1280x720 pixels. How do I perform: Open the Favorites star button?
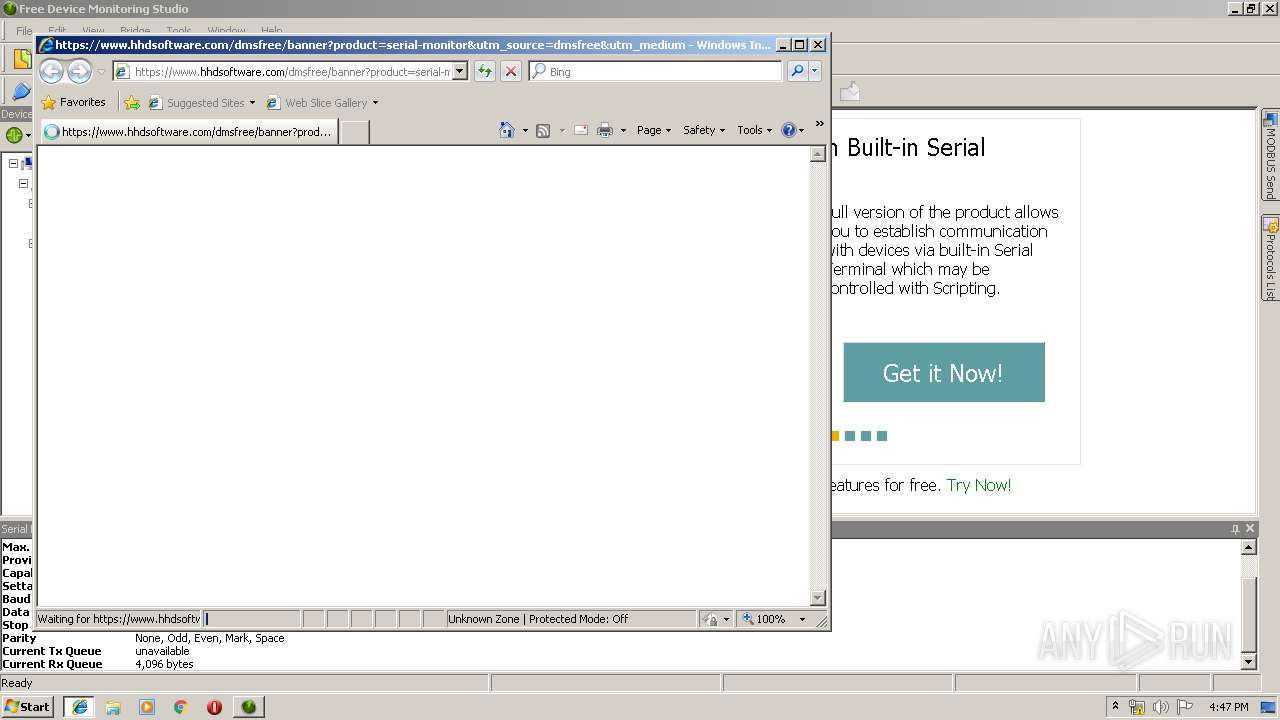pos(73,102)
